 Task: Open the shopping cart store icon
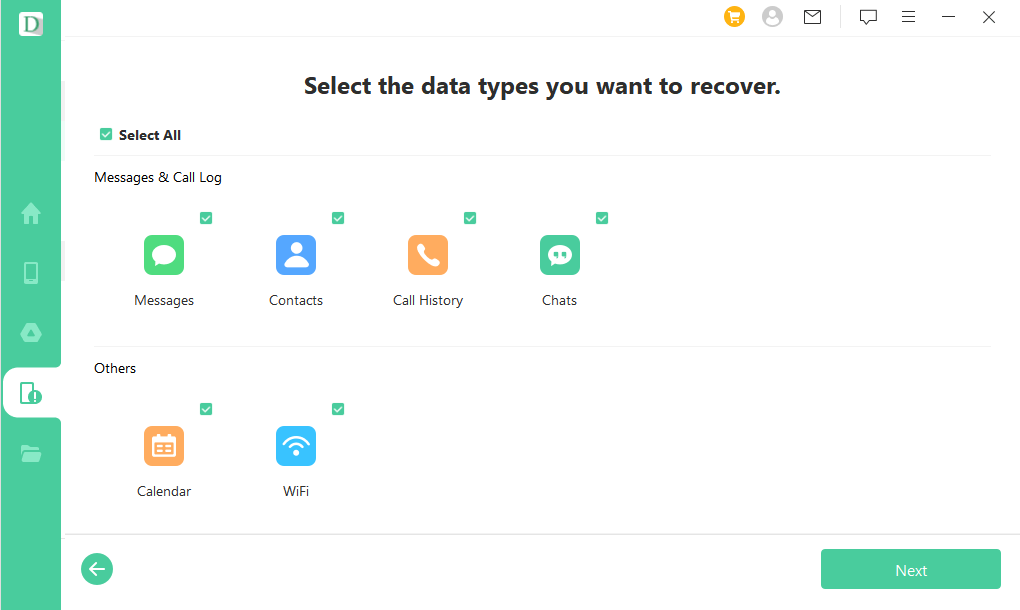click(735, 17)
